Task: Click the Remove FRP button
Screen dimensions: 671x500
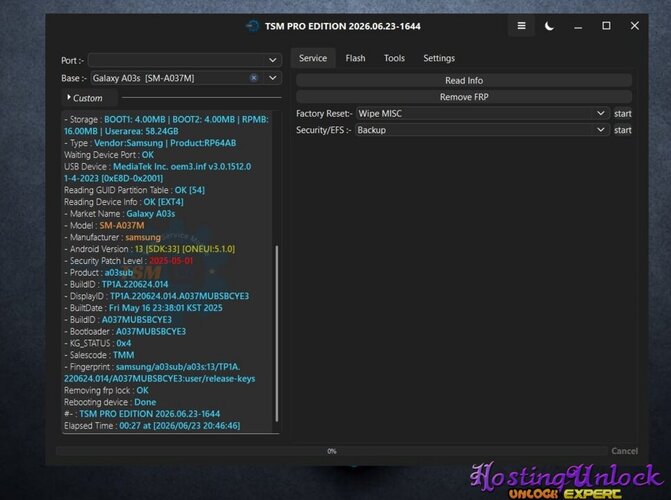Action: click(464, 97)
